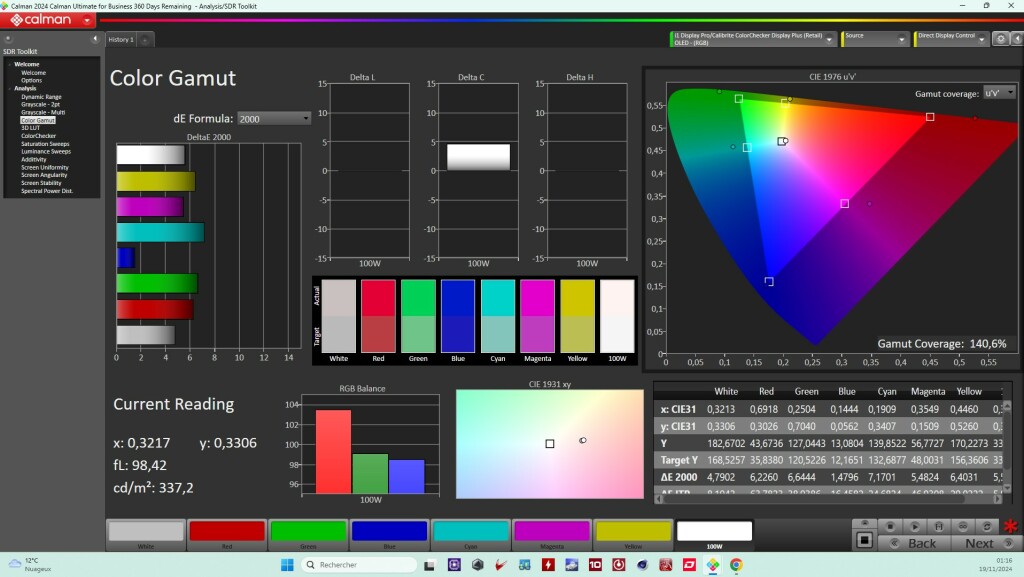Go to Grayscale - 2pt page
Image resolution: width=1024 pixels, height=577 pixels.
tap(40, 104)
